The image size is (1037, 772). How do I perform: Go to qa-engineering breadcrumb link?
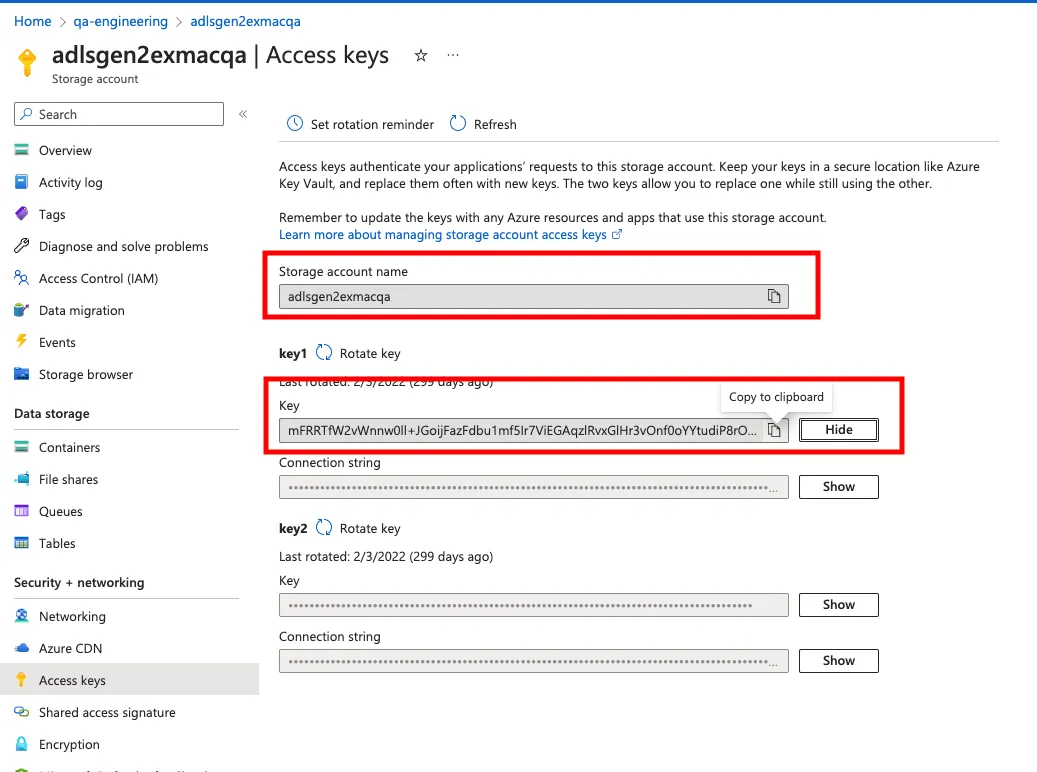[120, 21]
